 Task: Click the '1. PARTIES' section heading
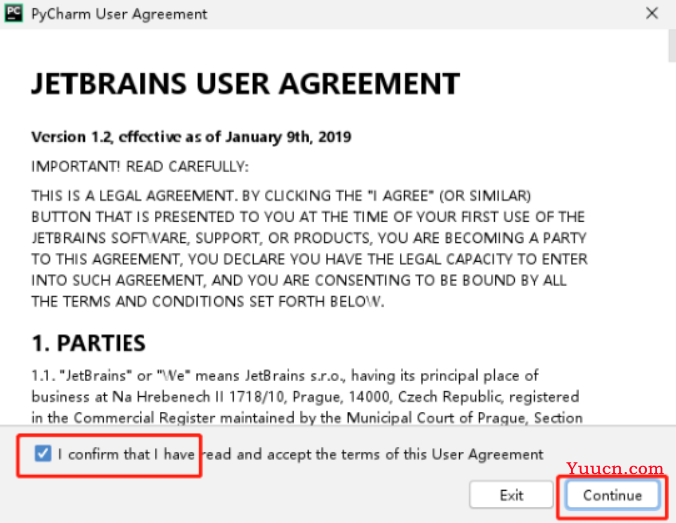[88, 343]
